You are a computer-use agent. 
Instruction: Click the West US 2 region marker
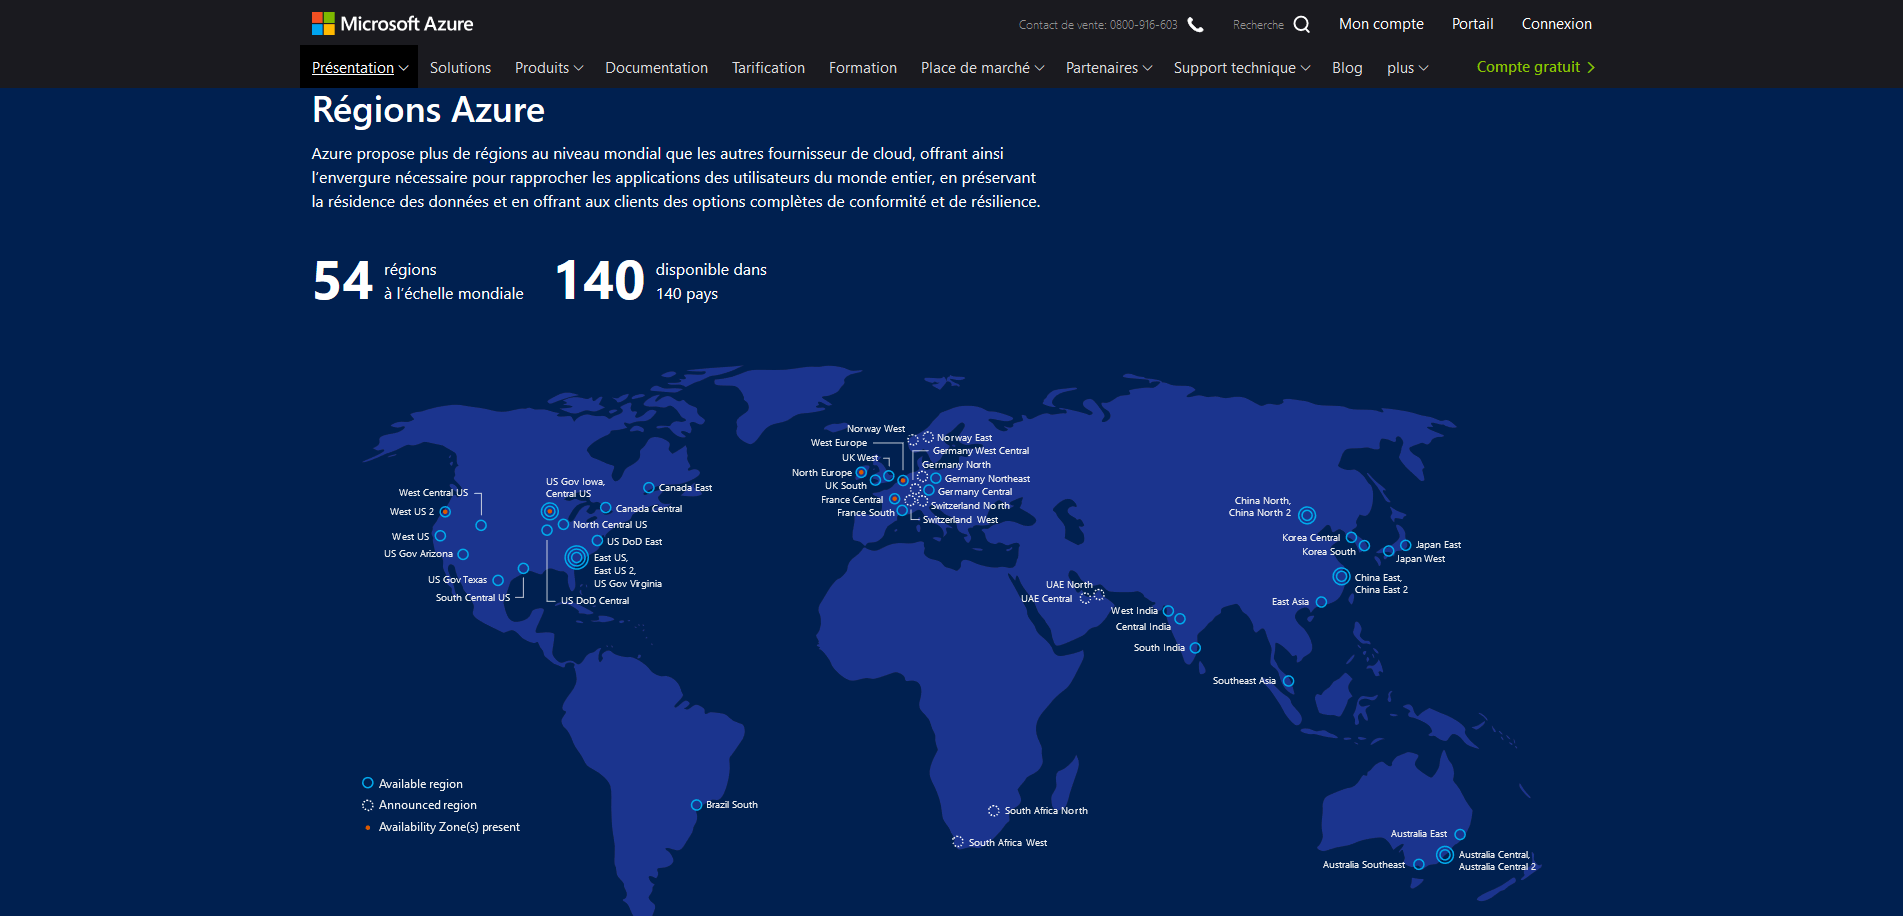point(445,512)
